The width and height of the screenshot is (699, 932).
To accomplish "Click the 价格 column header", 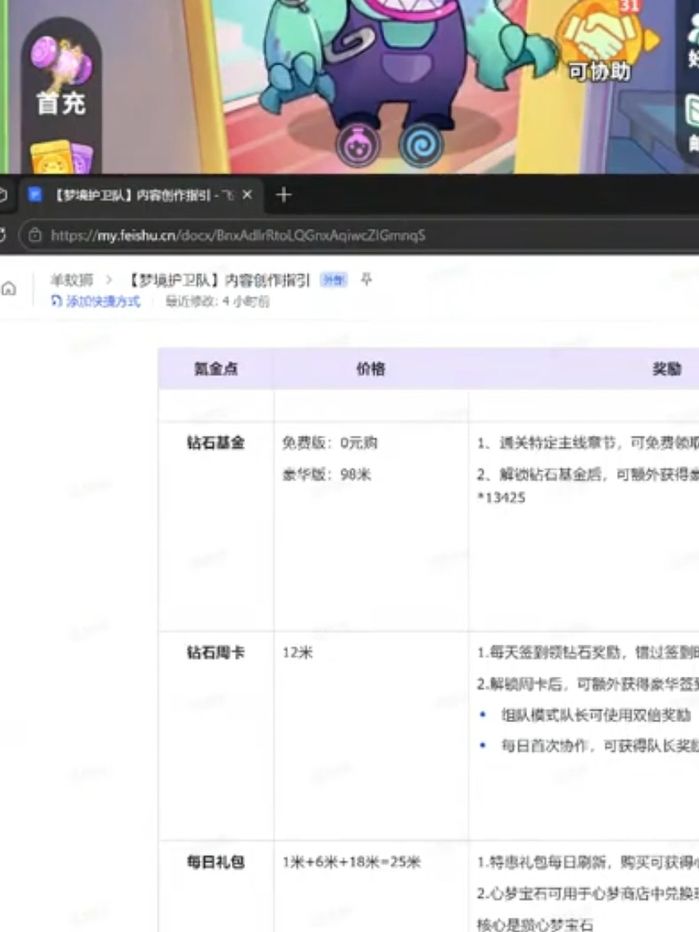I will coord(370,369).
